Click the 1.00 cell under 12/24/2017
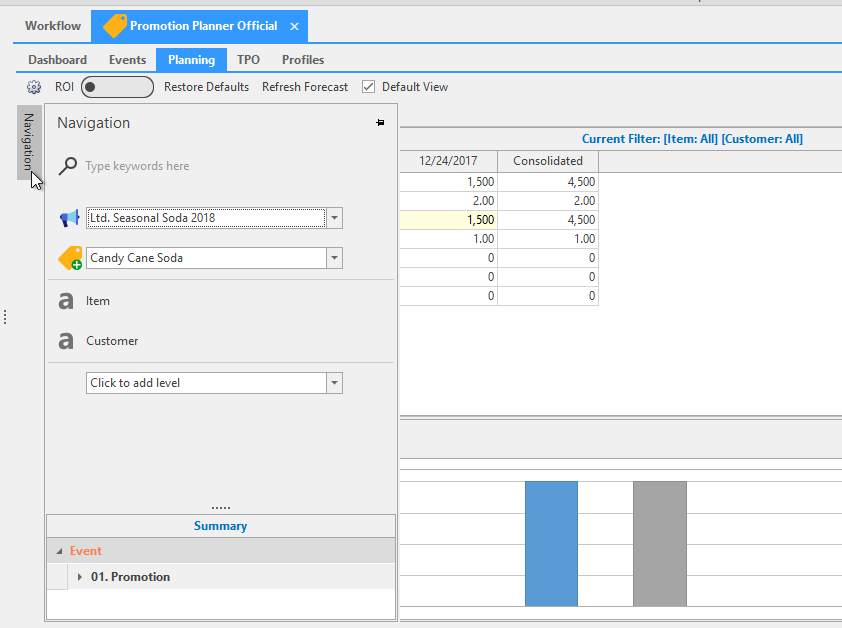 click(x=448, y=239)
